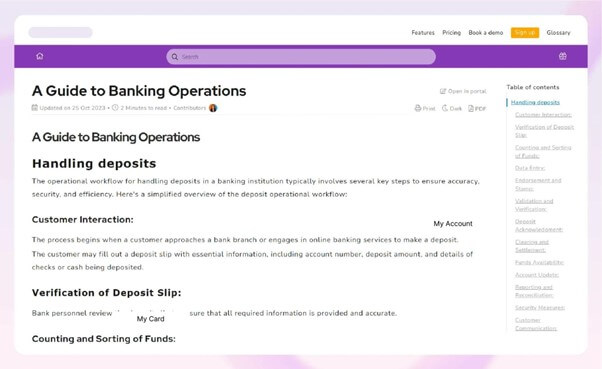Click the Contributors label
The width and height of the screenshot is (602, 369).
pos(190,108)
